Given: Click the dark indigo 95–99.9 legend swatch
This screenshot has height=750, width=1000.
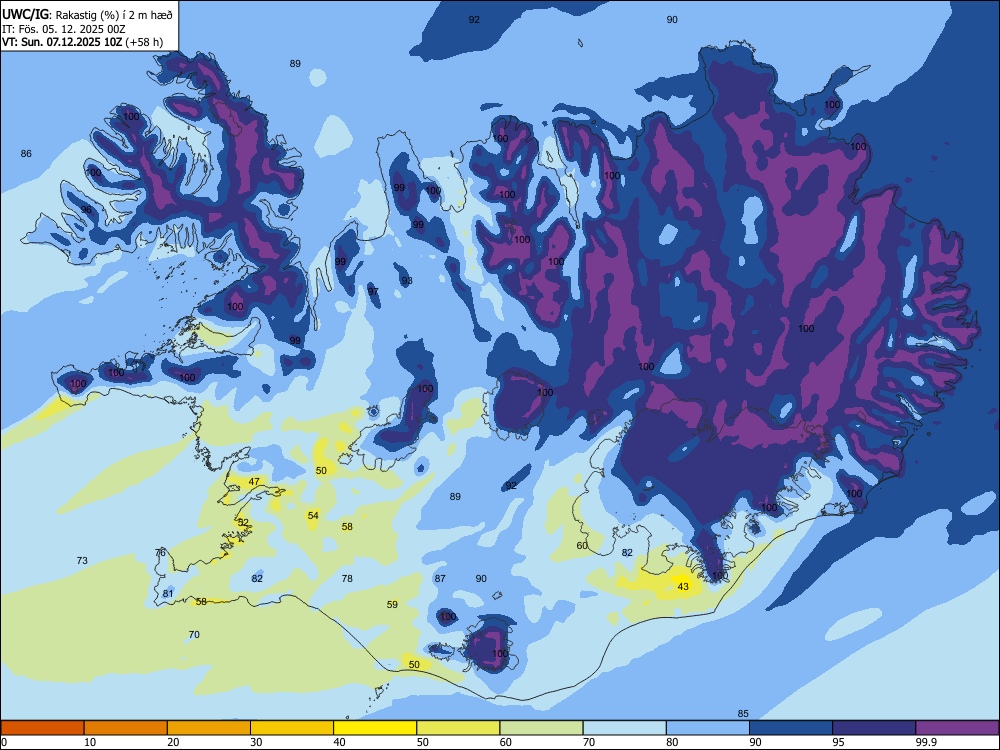Looking at the screenshot, I should (874, 728).
